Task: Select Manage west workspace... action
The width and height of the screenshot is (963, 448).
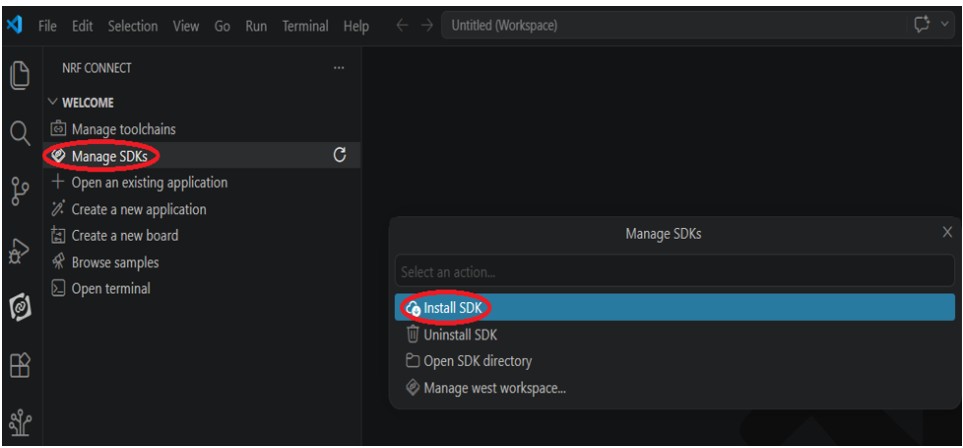Action: pyautogui.click(x=675, y=388)
